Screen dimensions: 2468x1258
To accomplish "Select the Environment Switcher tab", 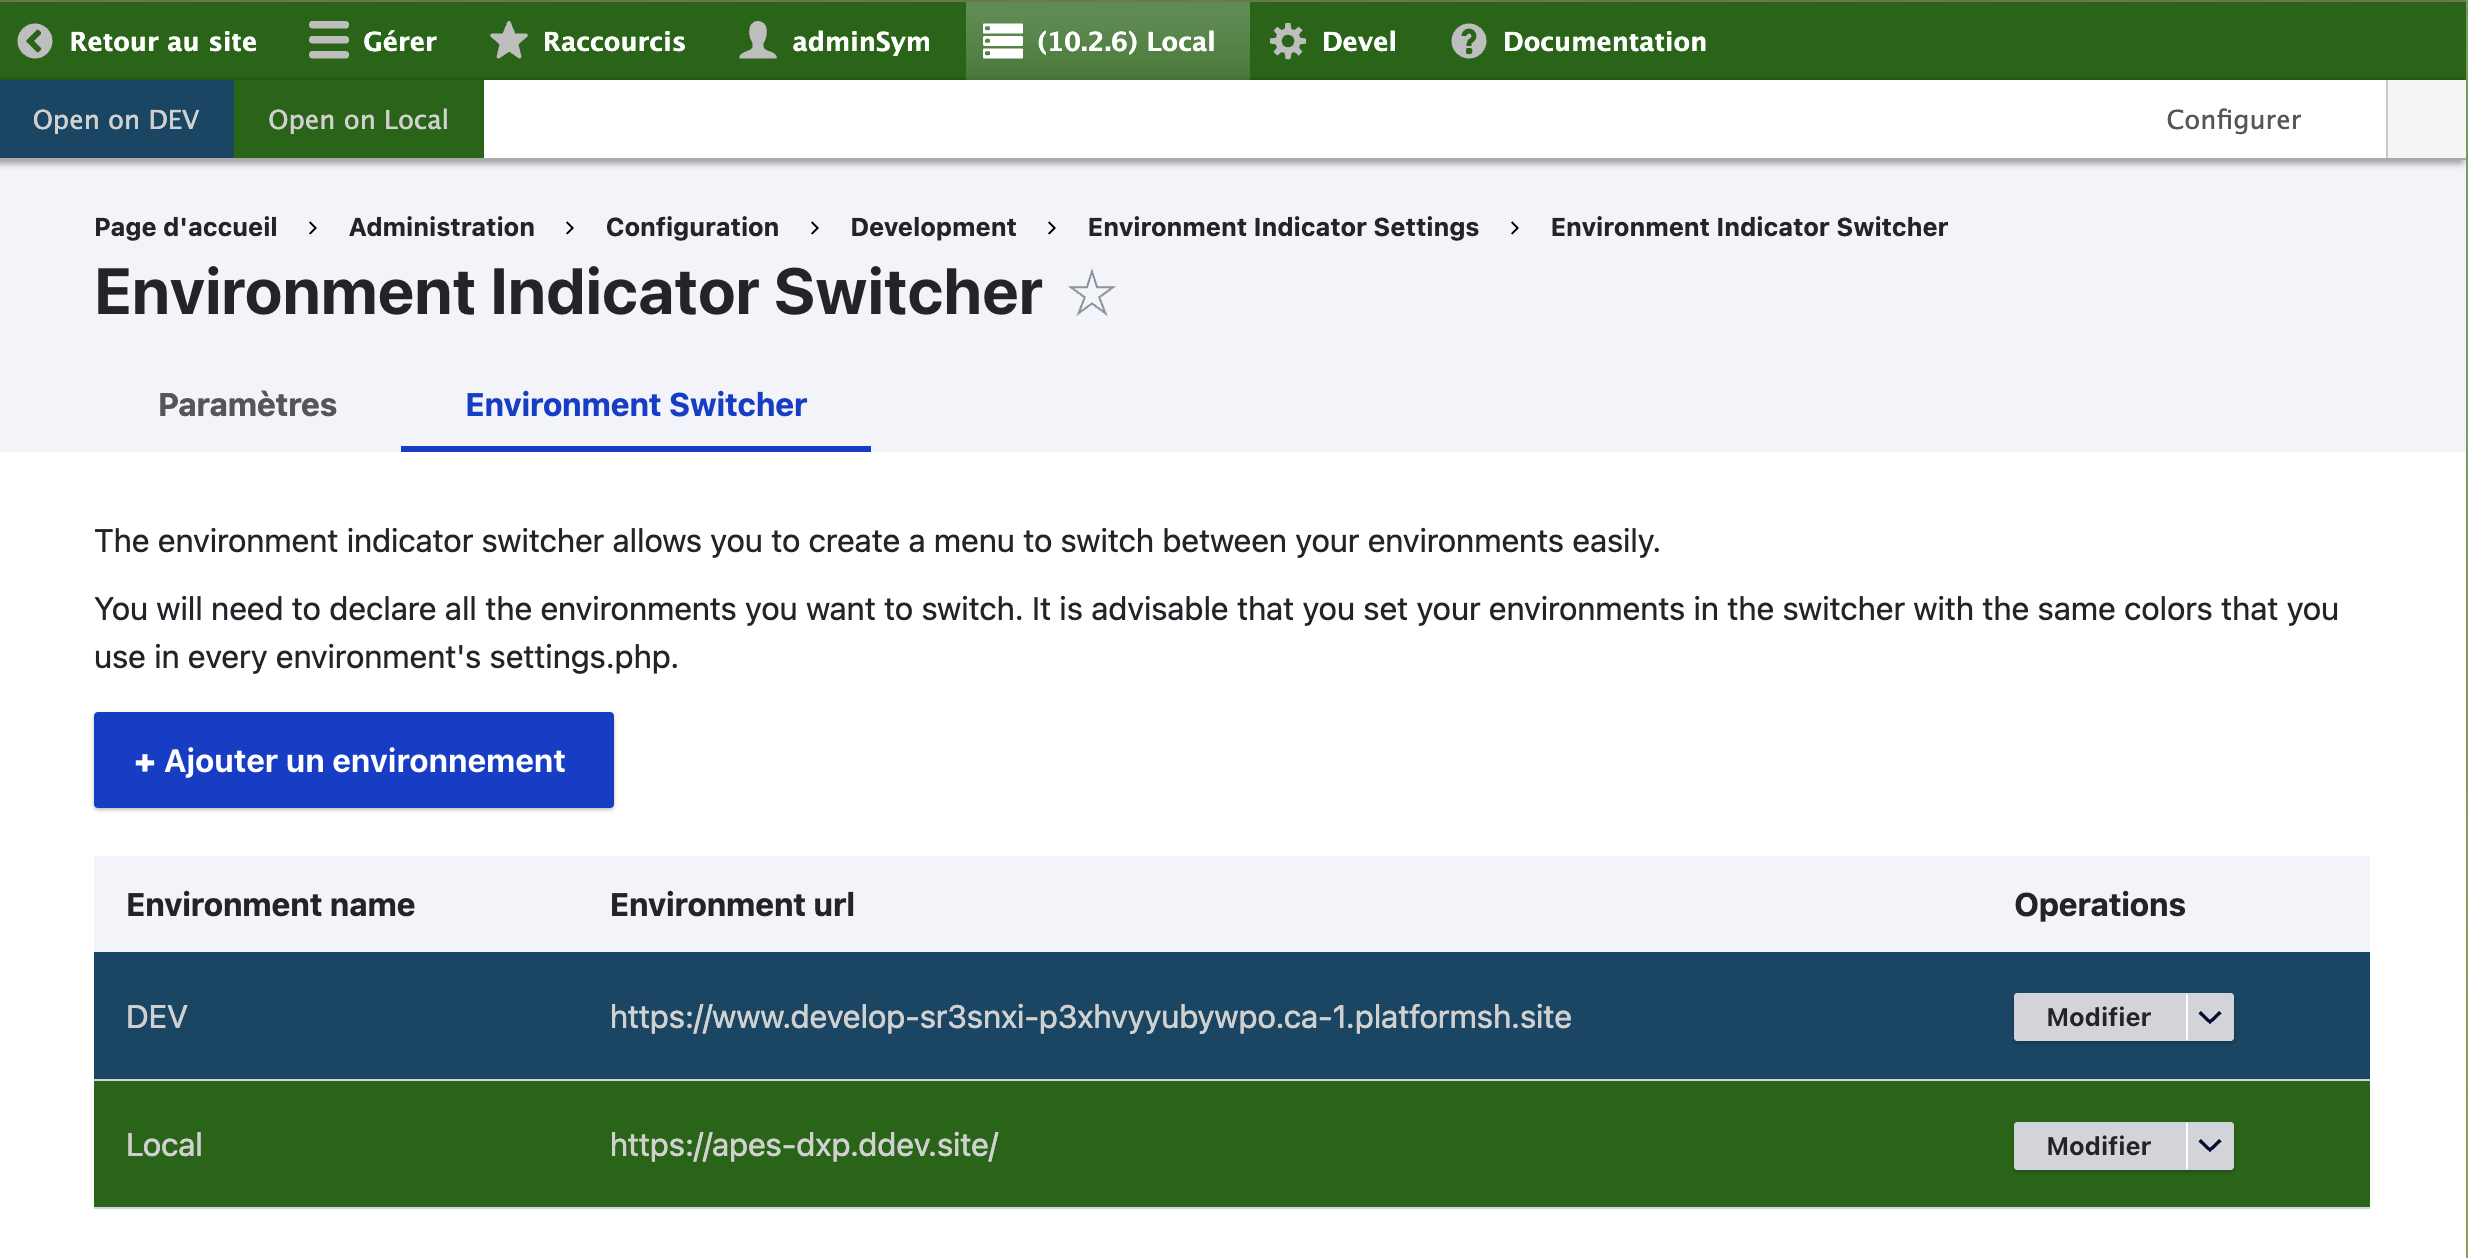I will point(636,405).
